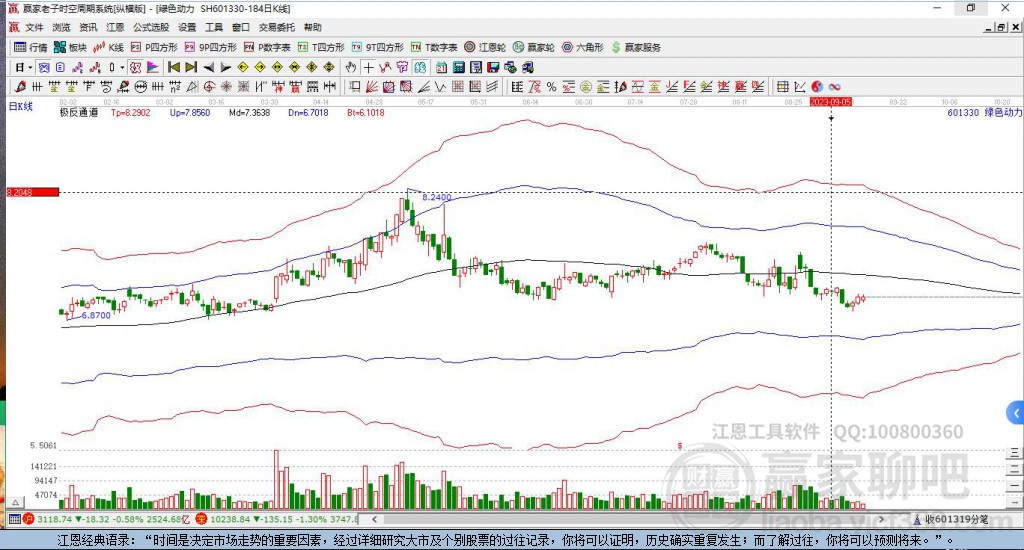
Task: Toggle the crosshair cursor tool
Action: 368,67
